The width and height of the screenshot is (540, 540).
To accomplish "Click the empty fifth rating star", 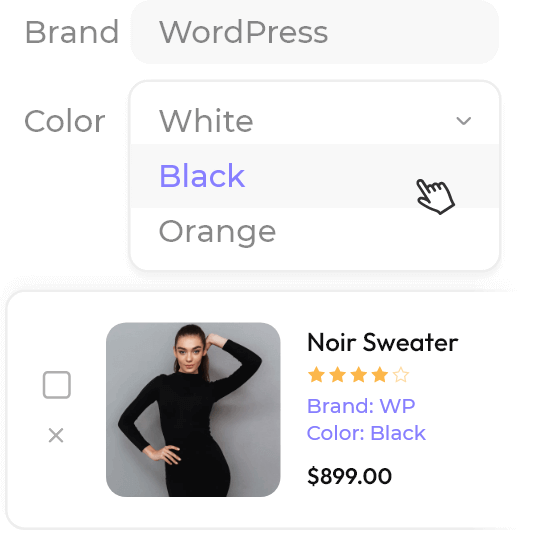I will [x=401, y=375].
